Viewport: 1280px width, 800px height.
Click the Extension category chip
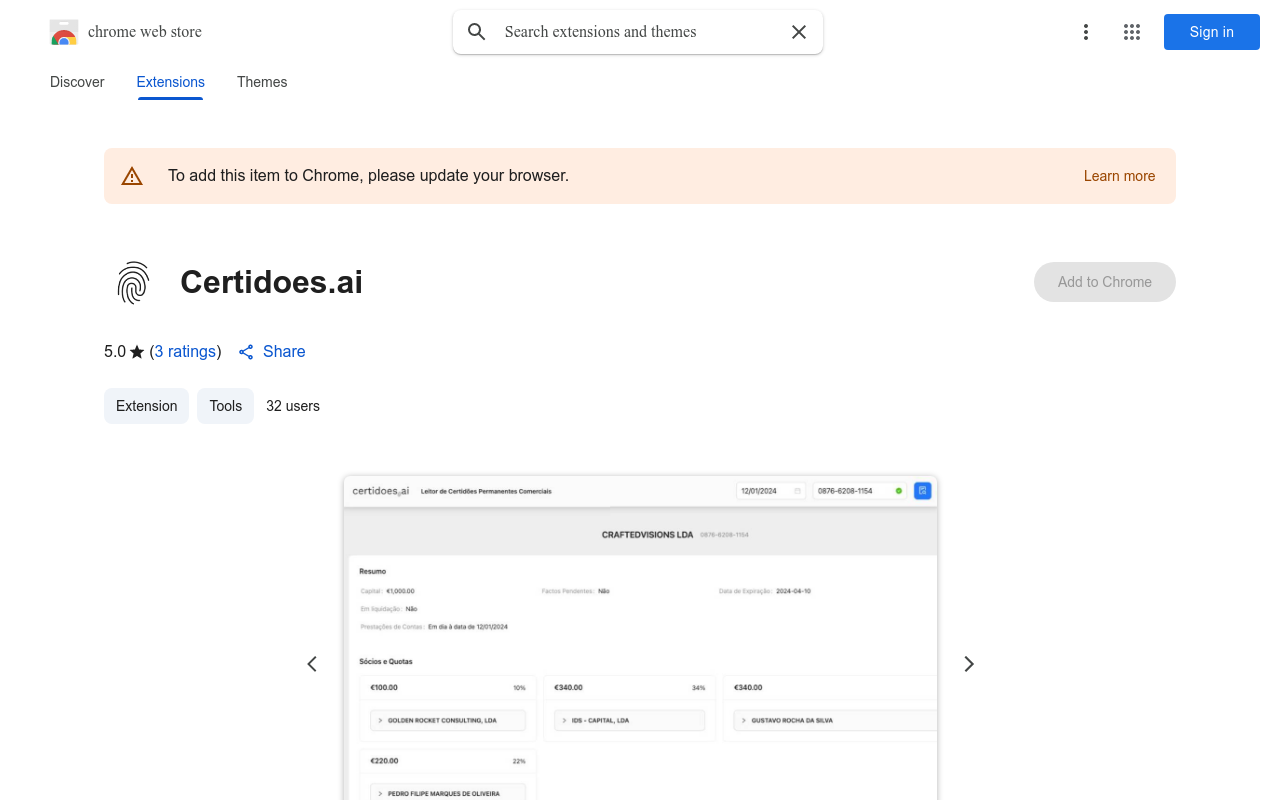pos(146,406)
